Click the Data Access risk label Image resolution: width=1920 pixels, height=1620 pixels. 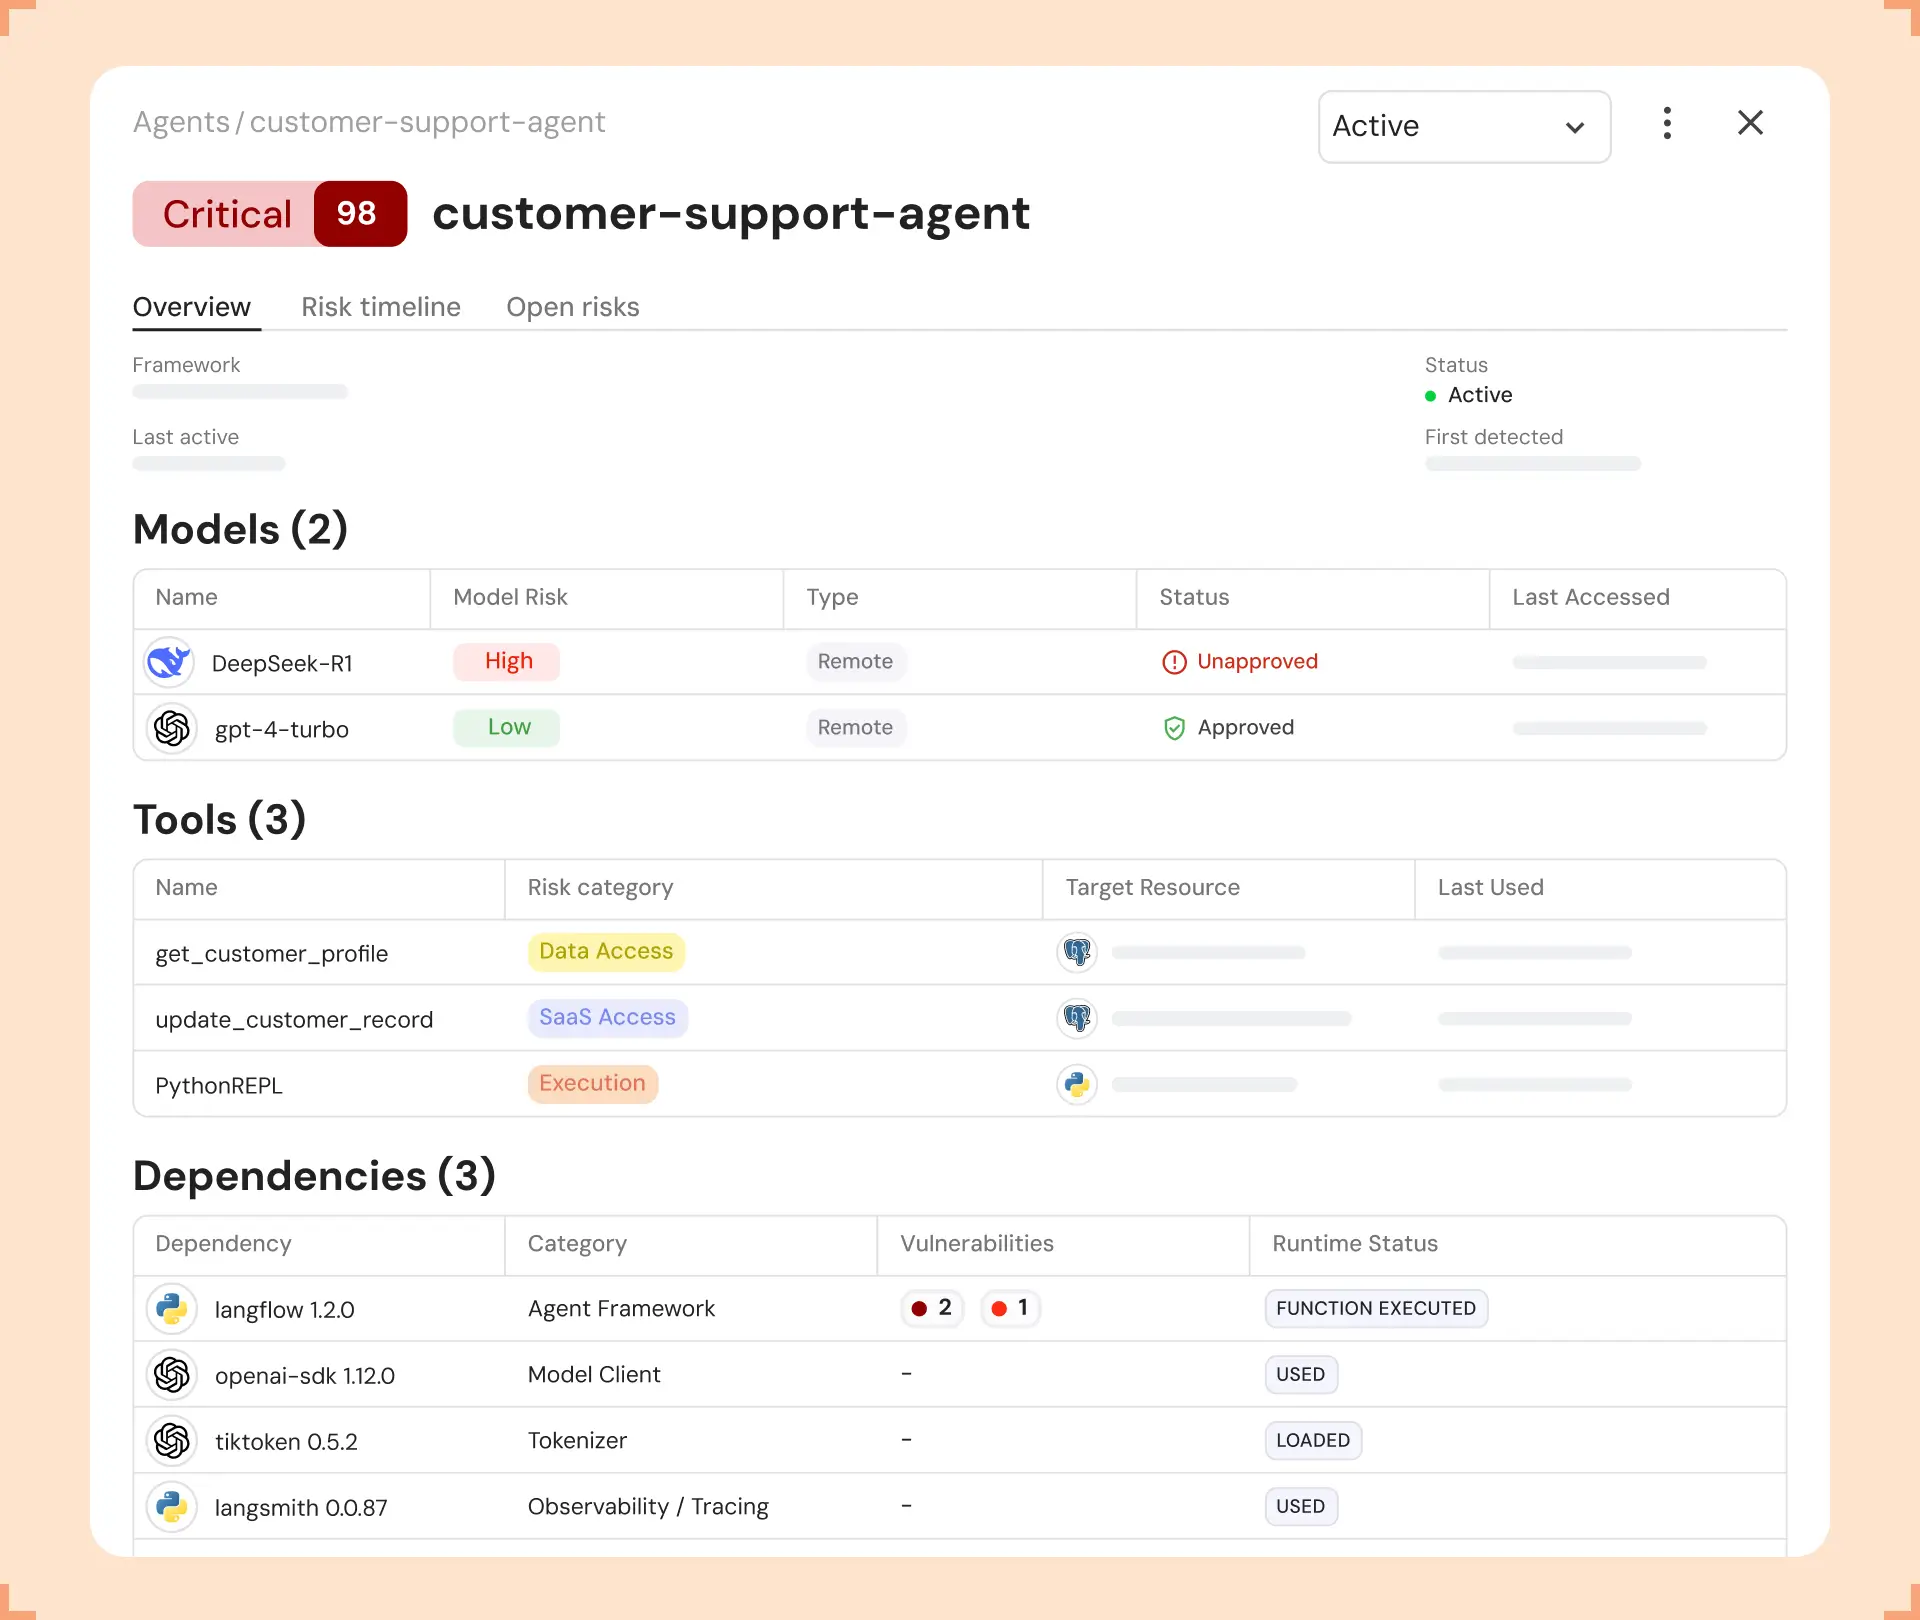point(606,951)
